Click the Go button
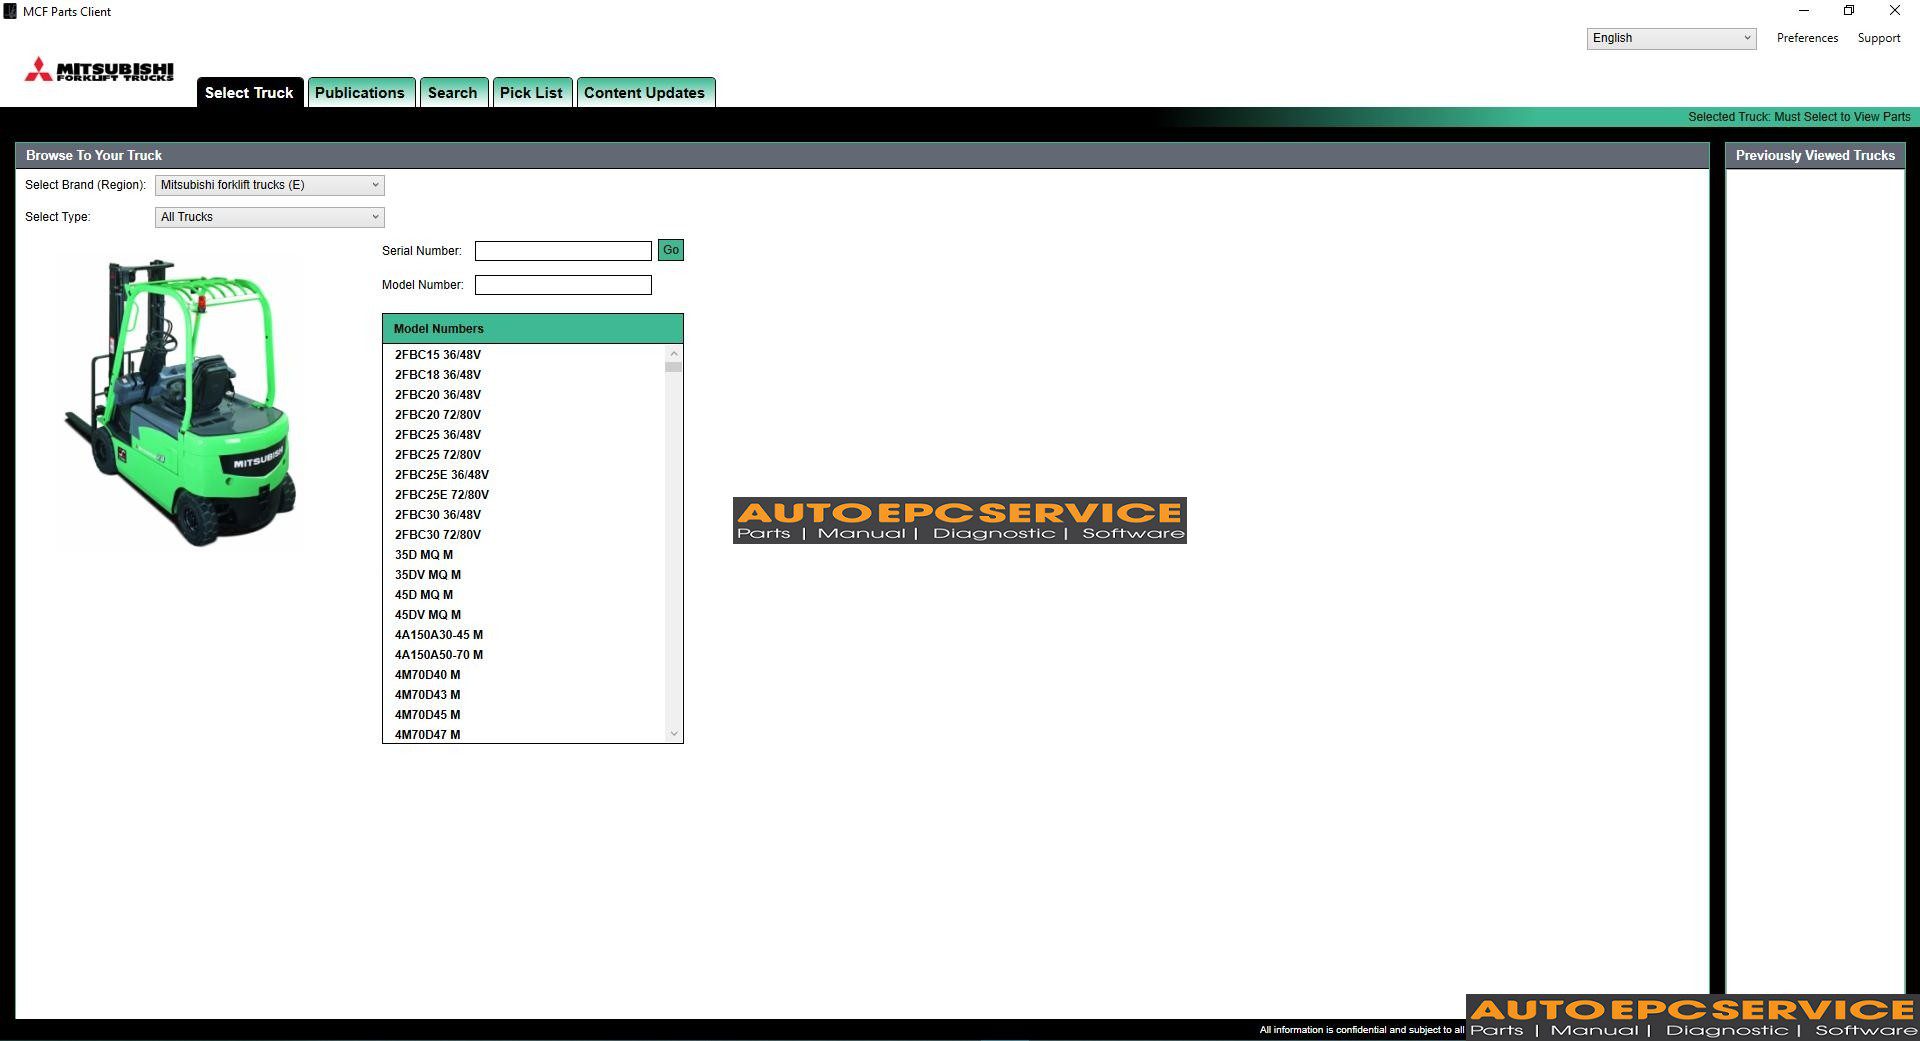Screen dimensions: 1920x1041 671,250
